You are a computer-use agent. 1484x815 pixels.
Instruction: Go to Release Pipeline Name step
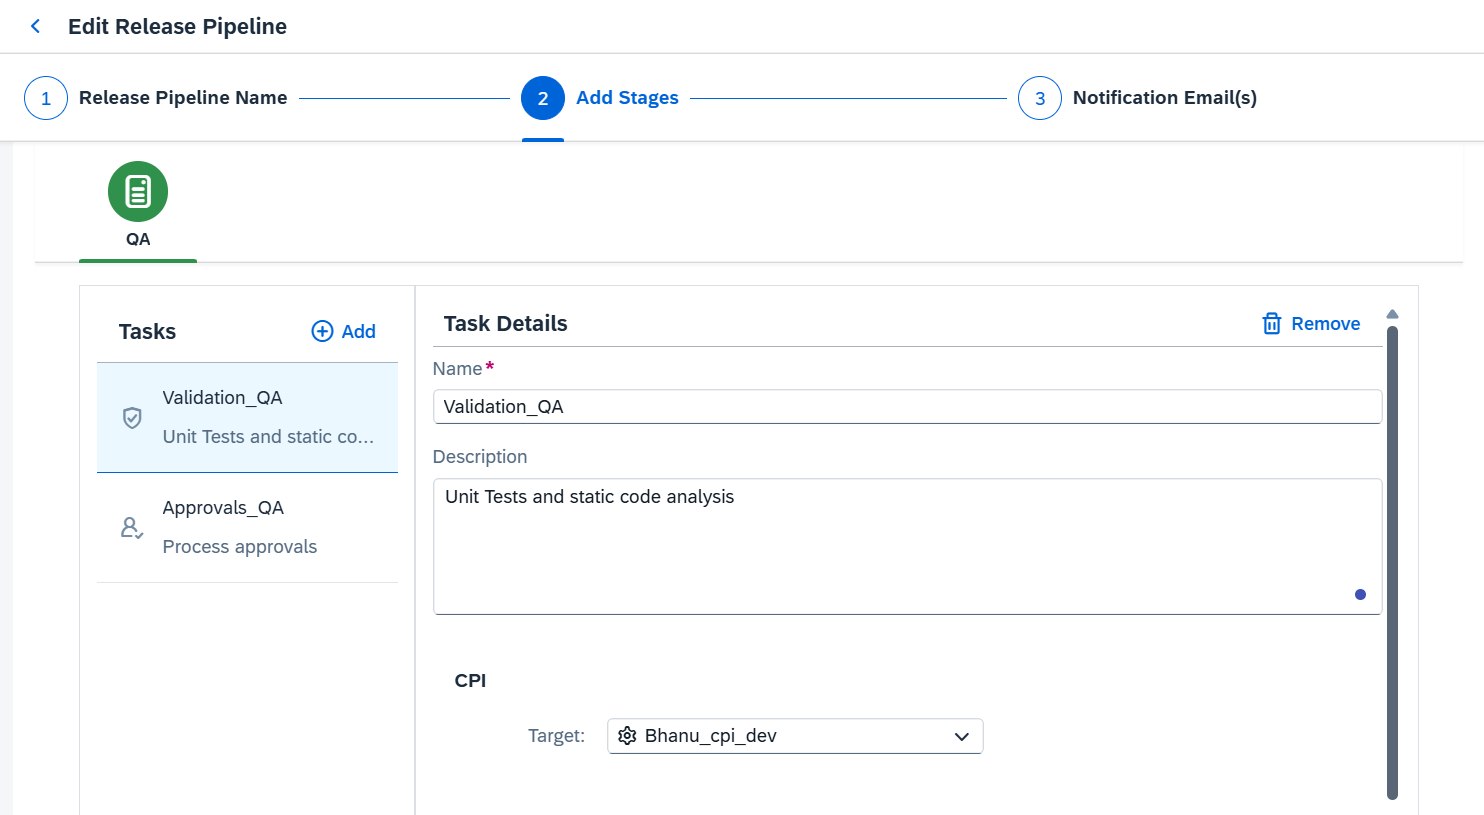click(x=183, y=98)
